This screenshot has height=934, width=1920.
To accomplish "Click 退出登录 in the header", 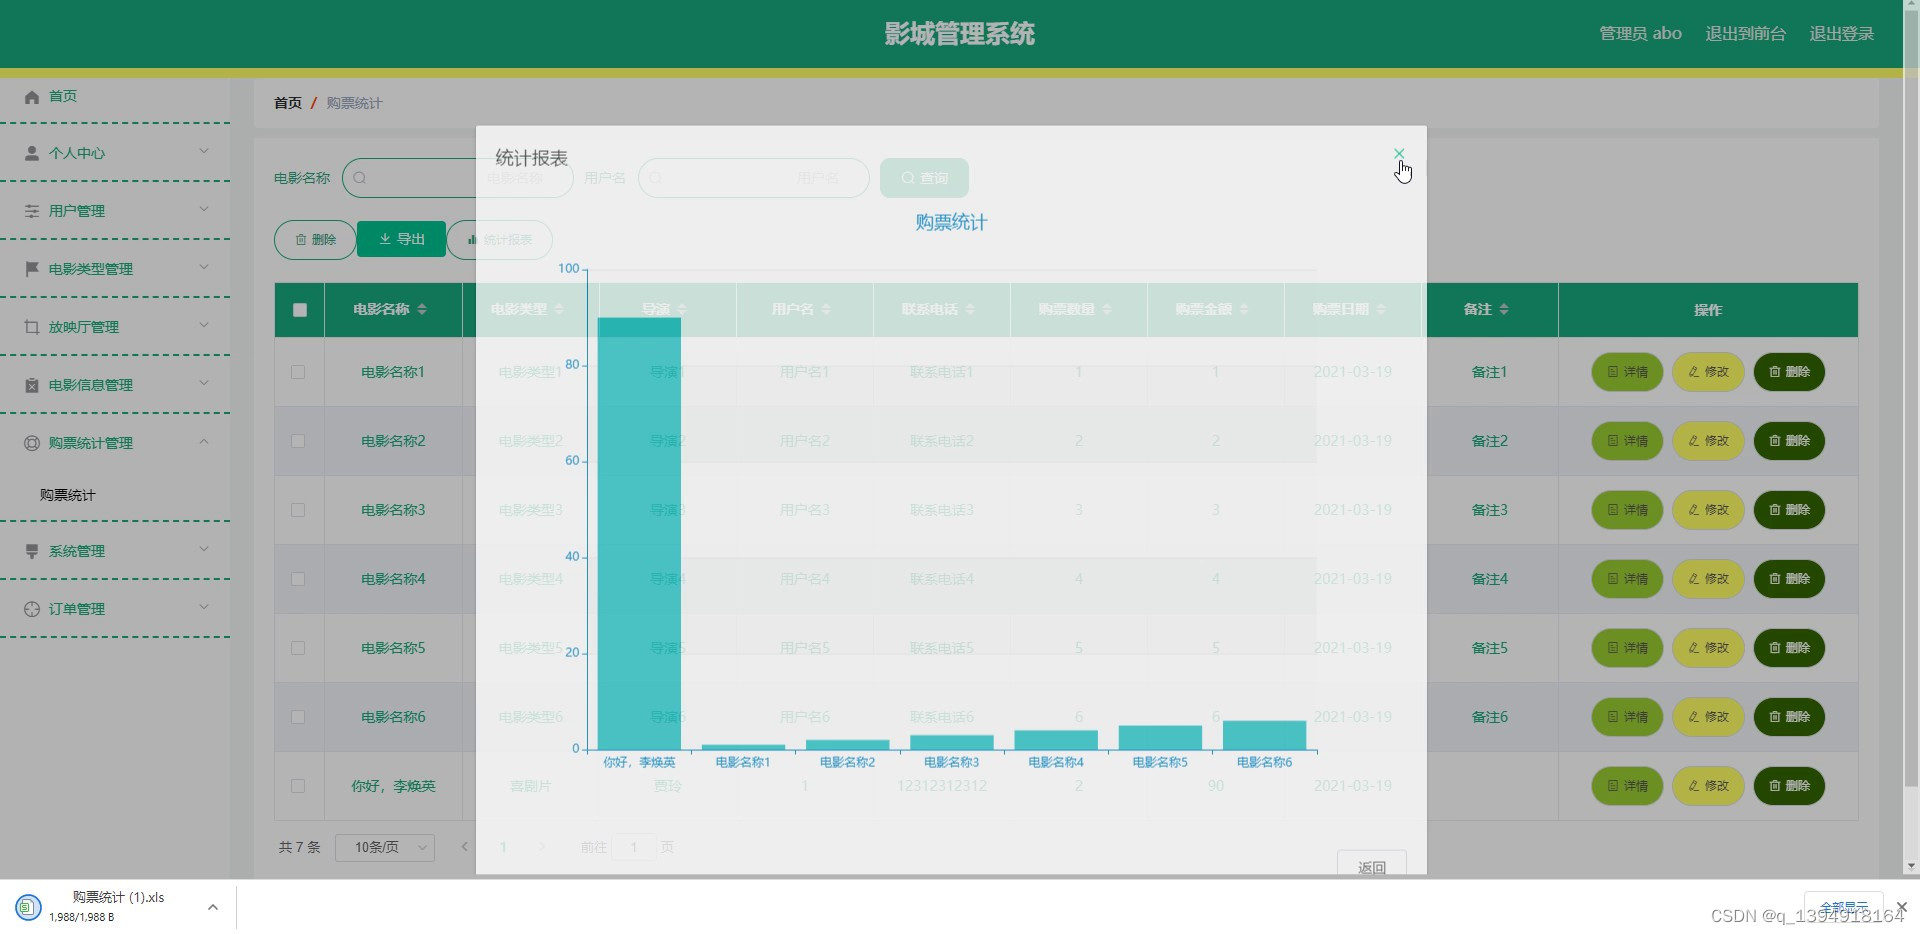I will click(1841, 34).
